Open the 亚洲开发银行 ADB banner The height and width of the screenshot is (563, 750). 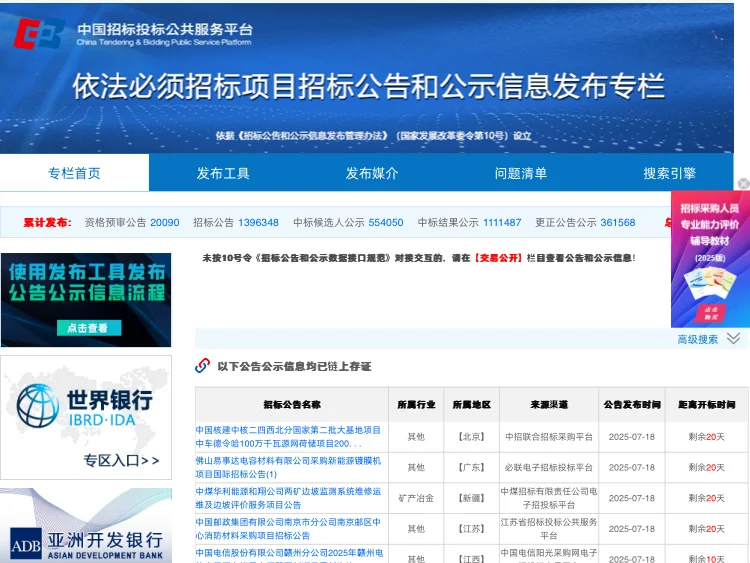point(86,525)
